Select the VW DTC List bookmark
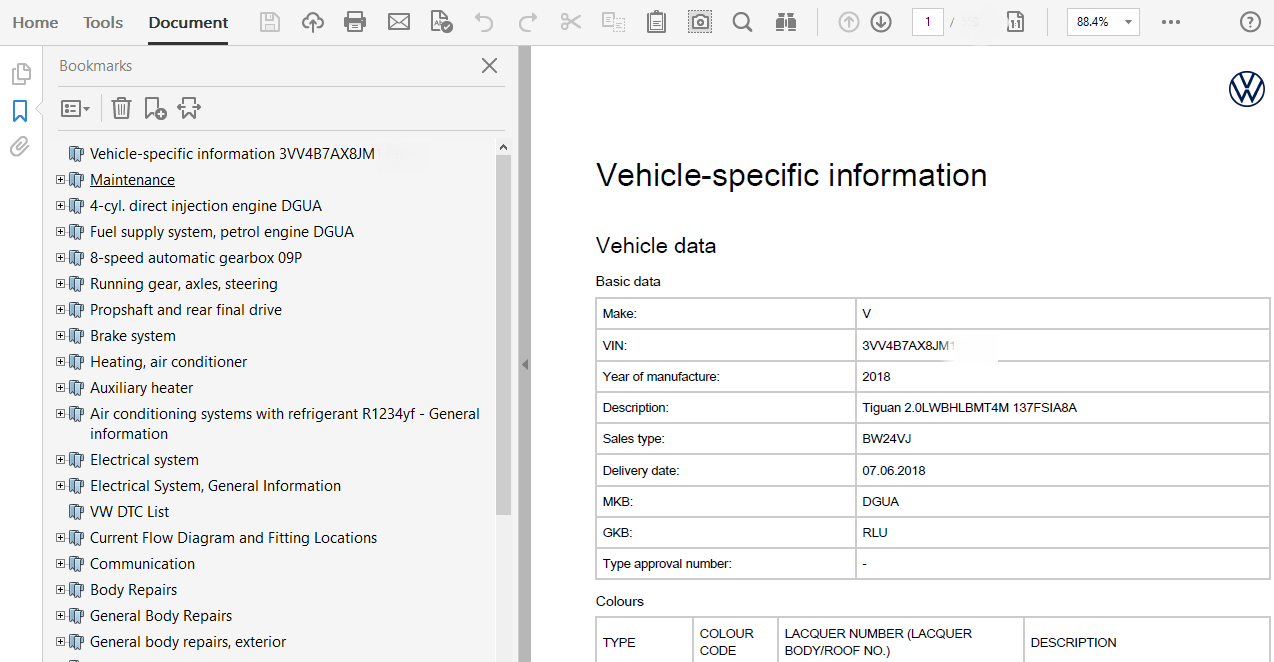 [129, 512]
